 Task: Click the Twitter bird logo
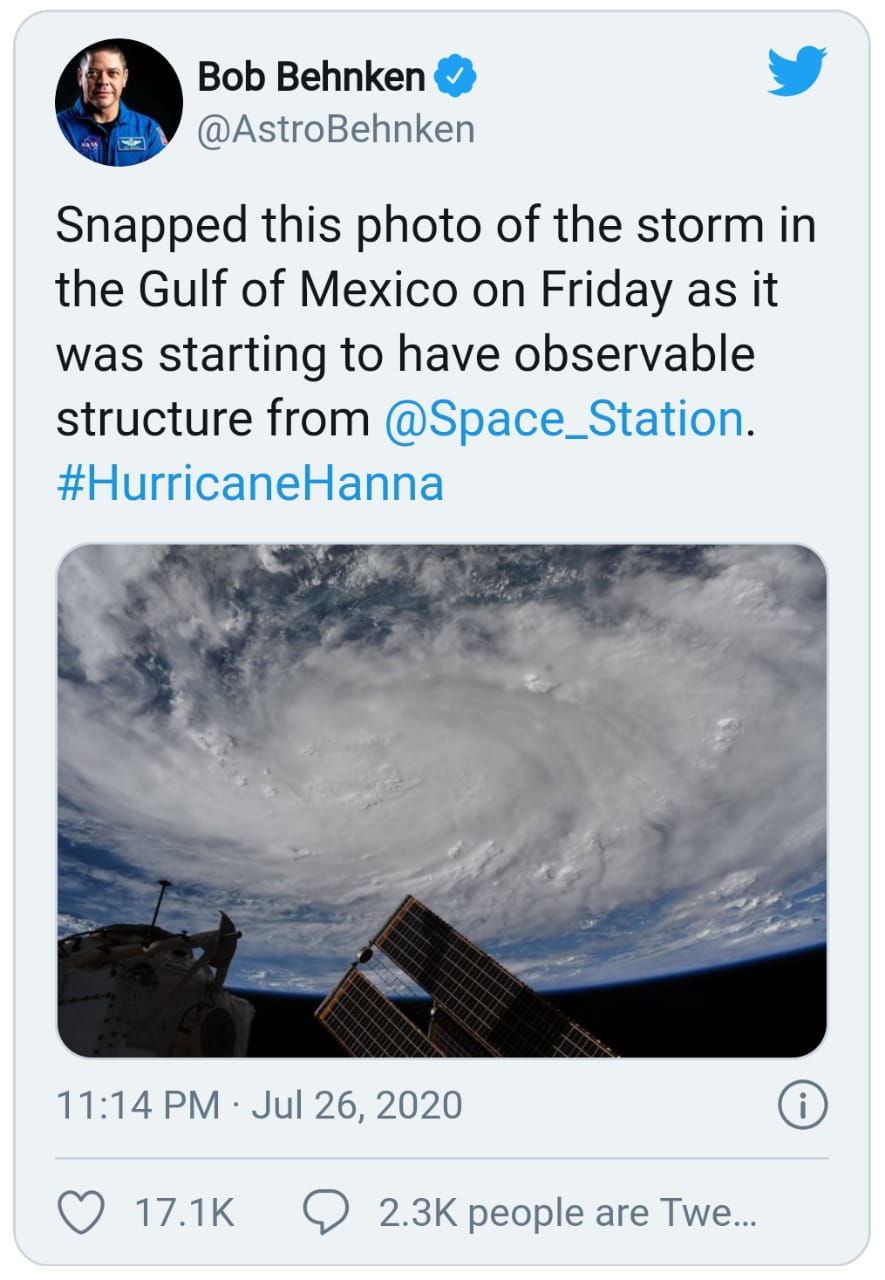pyautogui.click(x=797, y=70)
